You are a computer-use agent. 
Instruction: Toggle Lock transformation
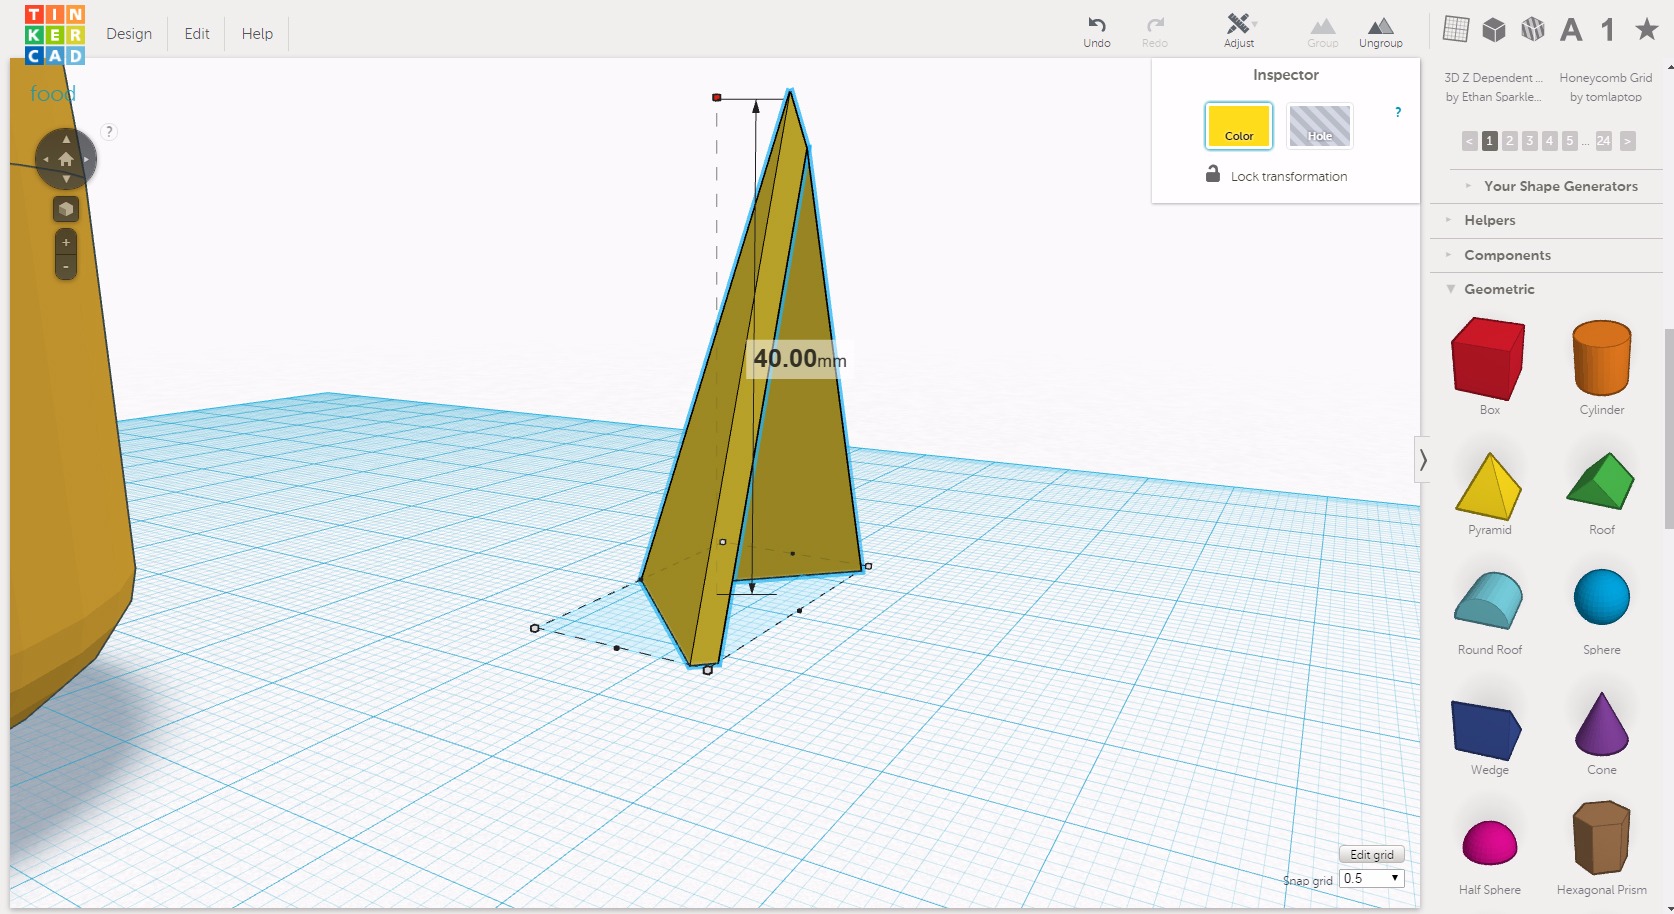point(1276,175)
